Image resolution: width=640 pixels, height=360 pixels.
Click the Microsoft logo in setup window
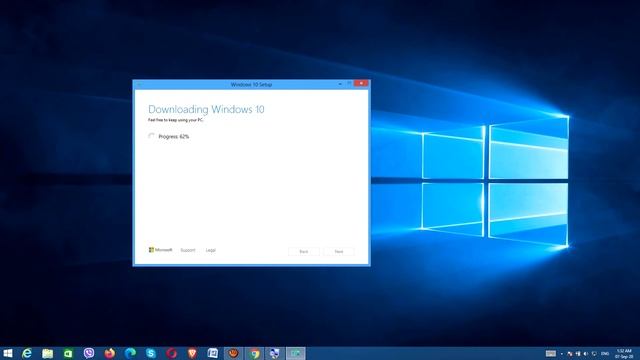click(160, 250)
